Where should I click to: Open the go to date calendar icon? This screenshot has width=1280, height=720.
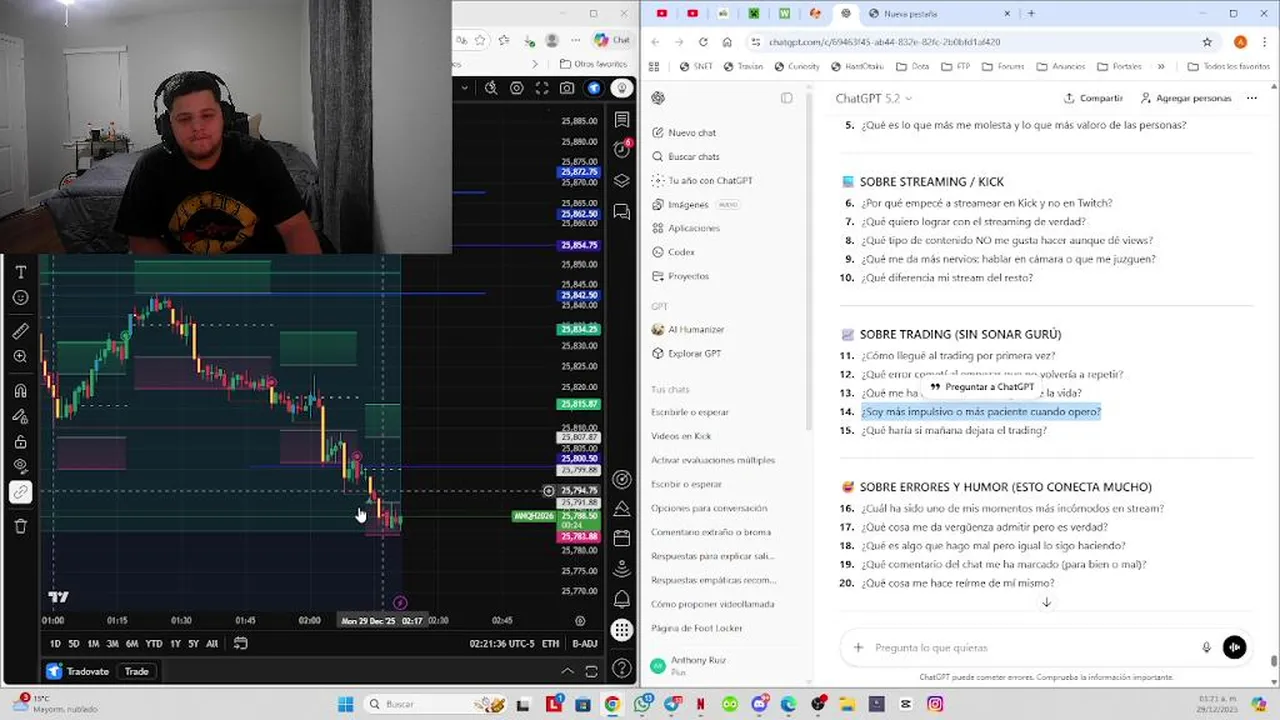241,644
